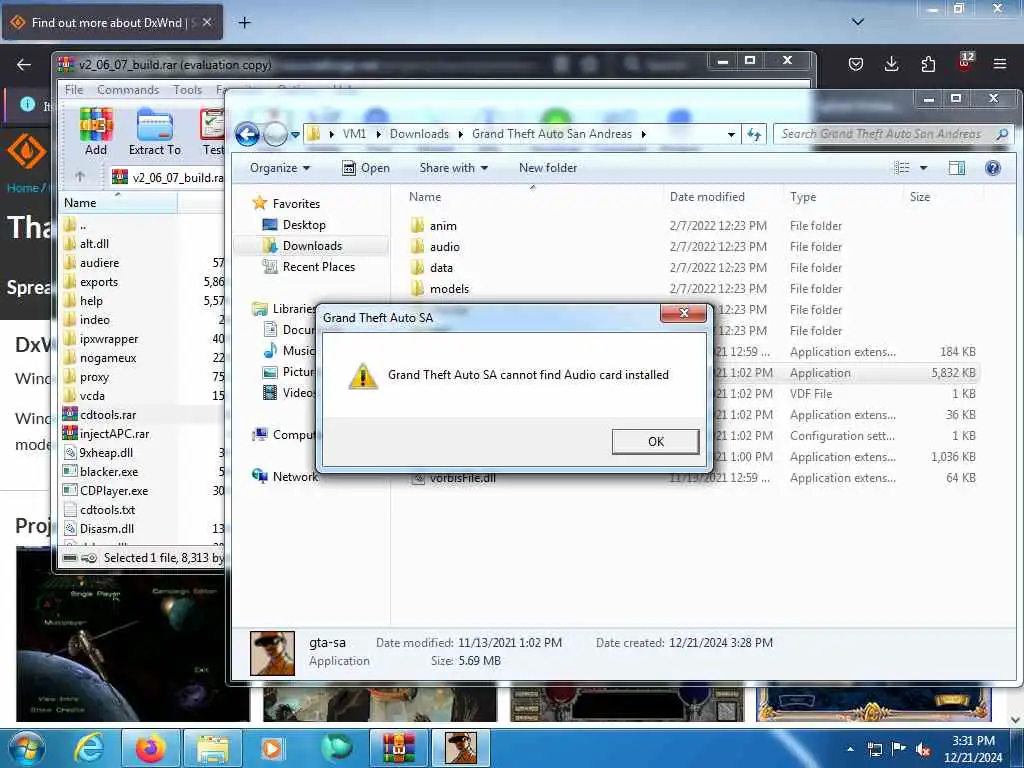The width and height of the screenshot is (1024, 768).
Task: Sort by the Type column header
Action: [803, 197]
